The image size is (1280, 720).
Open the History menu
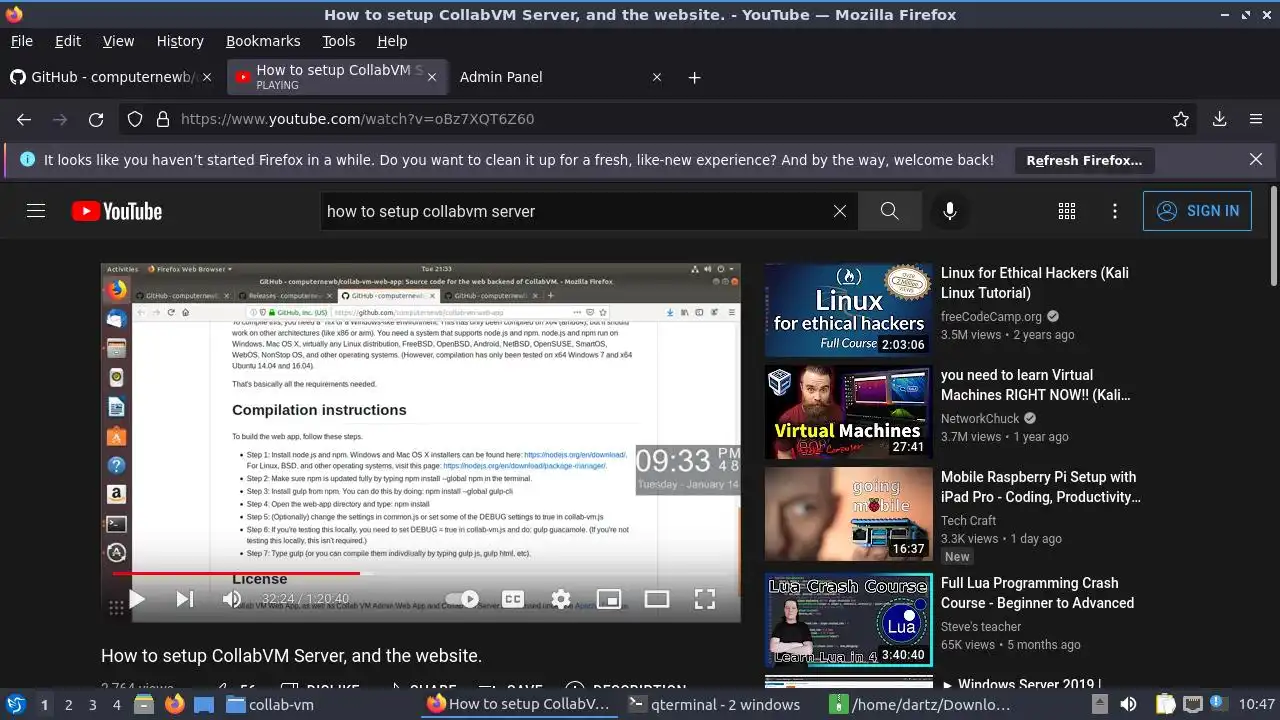click(x=180, y=41)
